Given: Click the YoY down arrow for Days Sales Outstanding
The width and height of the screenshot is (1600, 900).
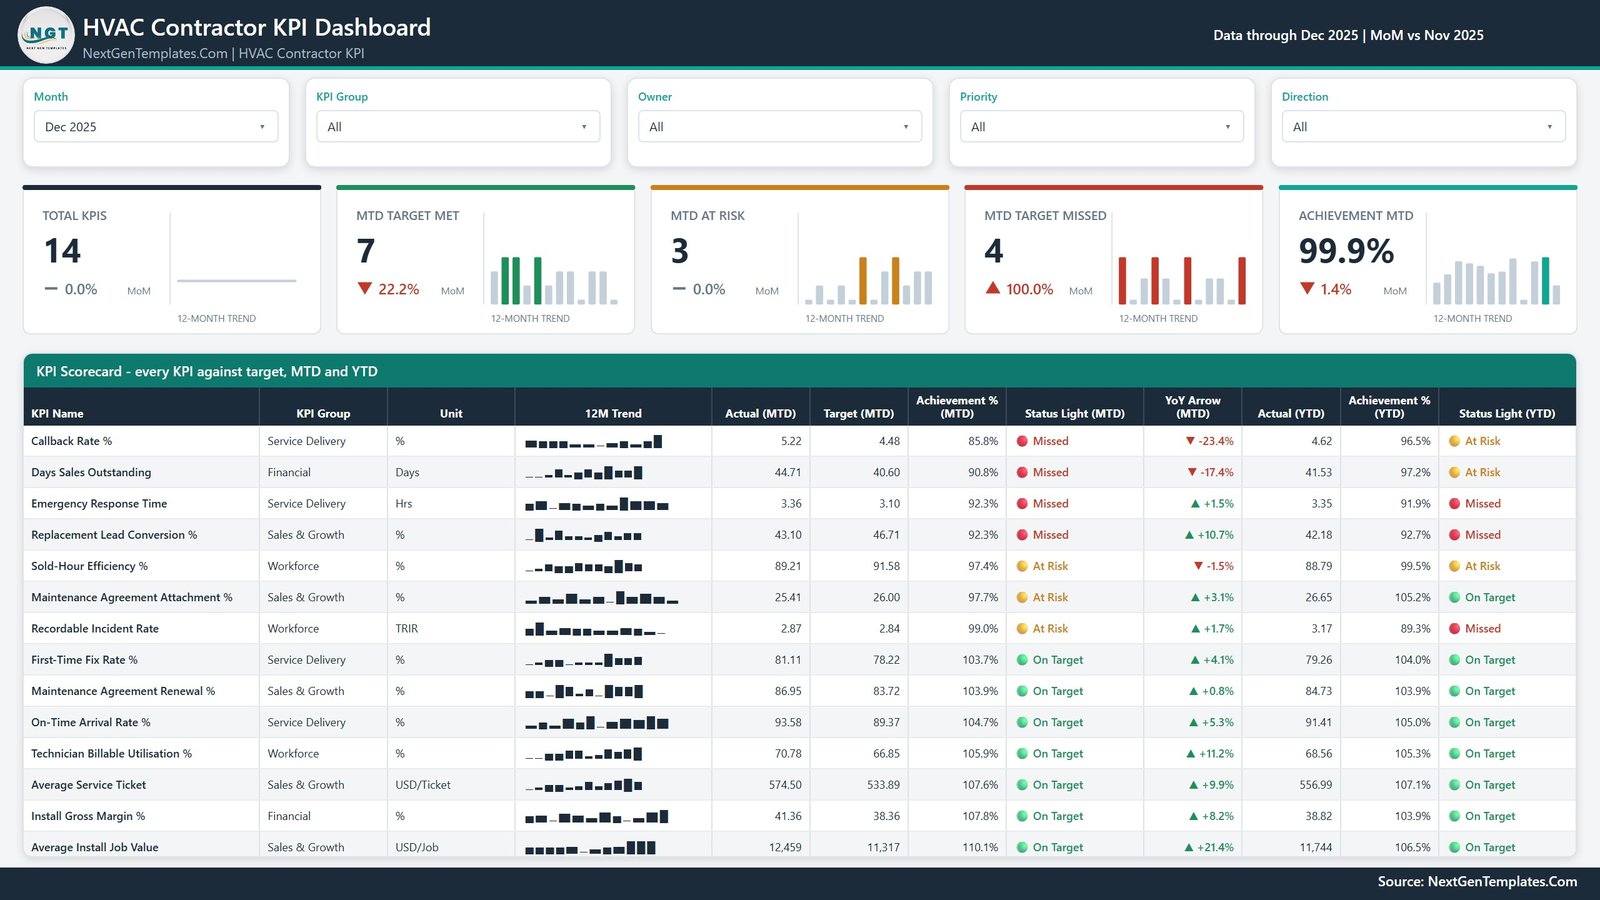Looking at the screenshot, I should [x=1192, y=472].
